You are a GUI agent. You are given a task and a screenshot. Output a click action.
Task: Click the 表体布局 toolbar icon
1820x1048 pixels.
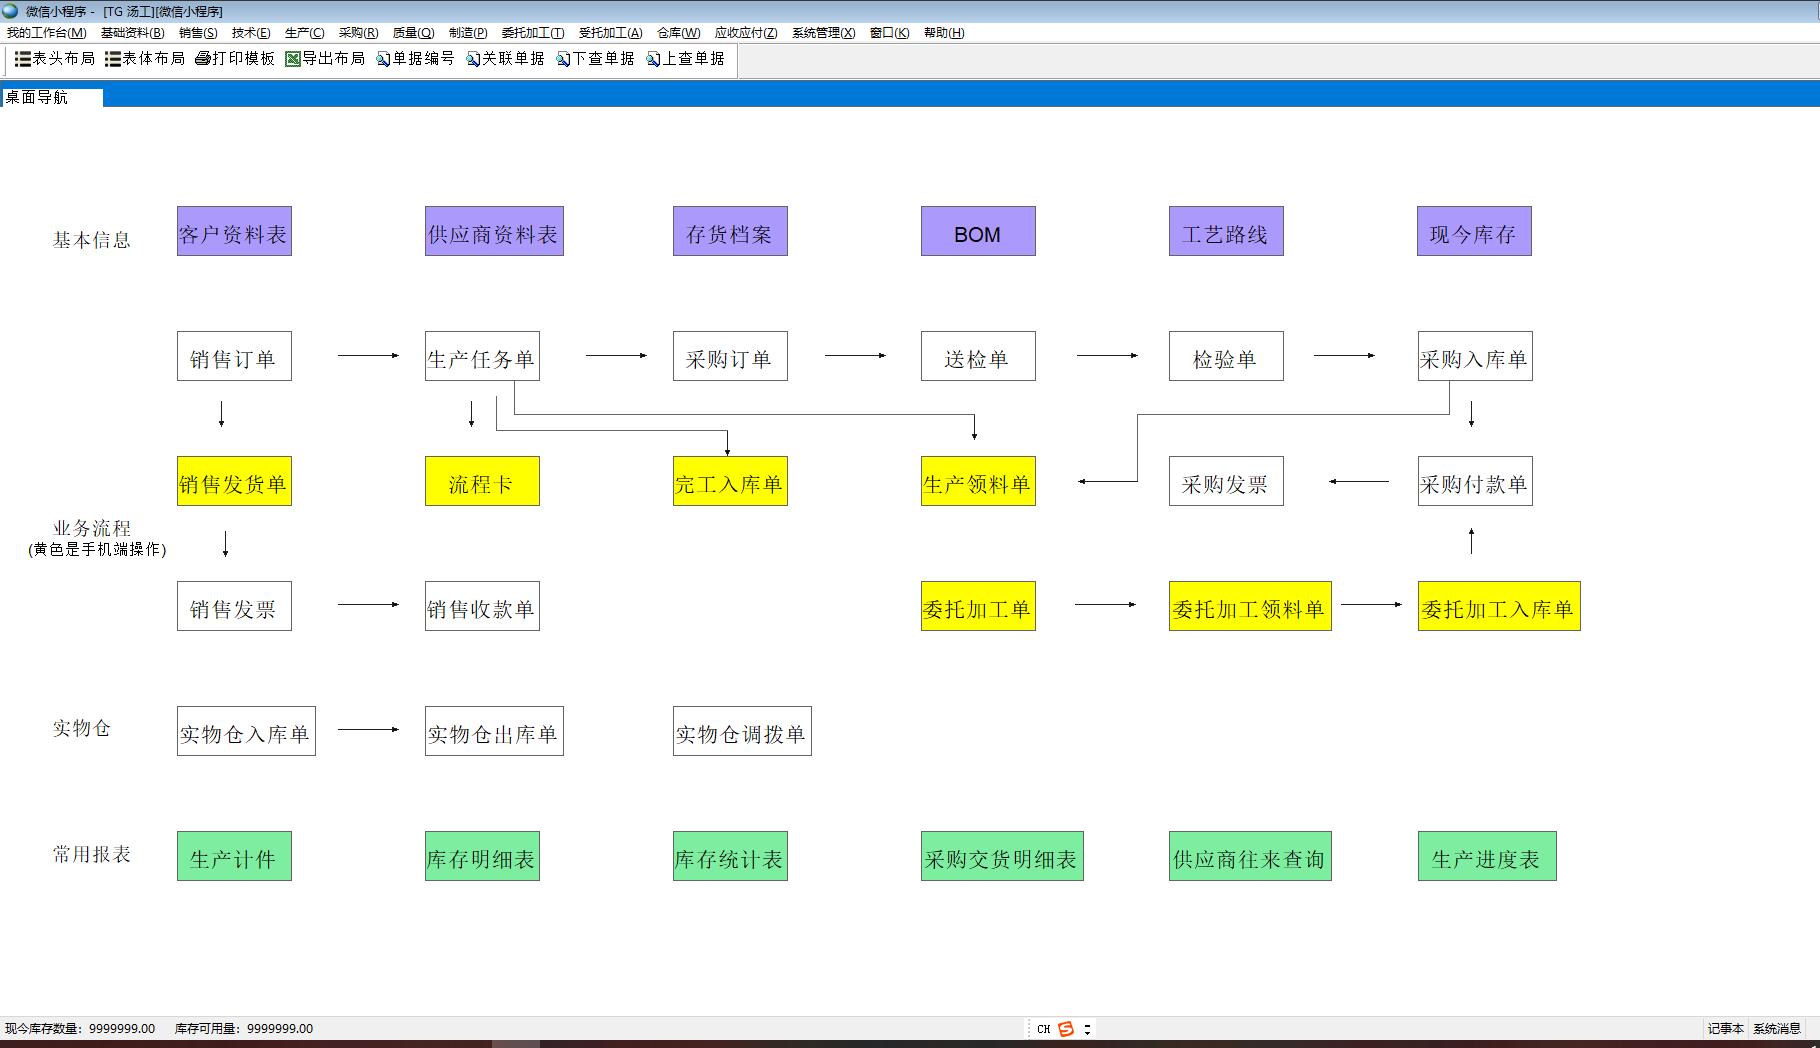point(113,59)
